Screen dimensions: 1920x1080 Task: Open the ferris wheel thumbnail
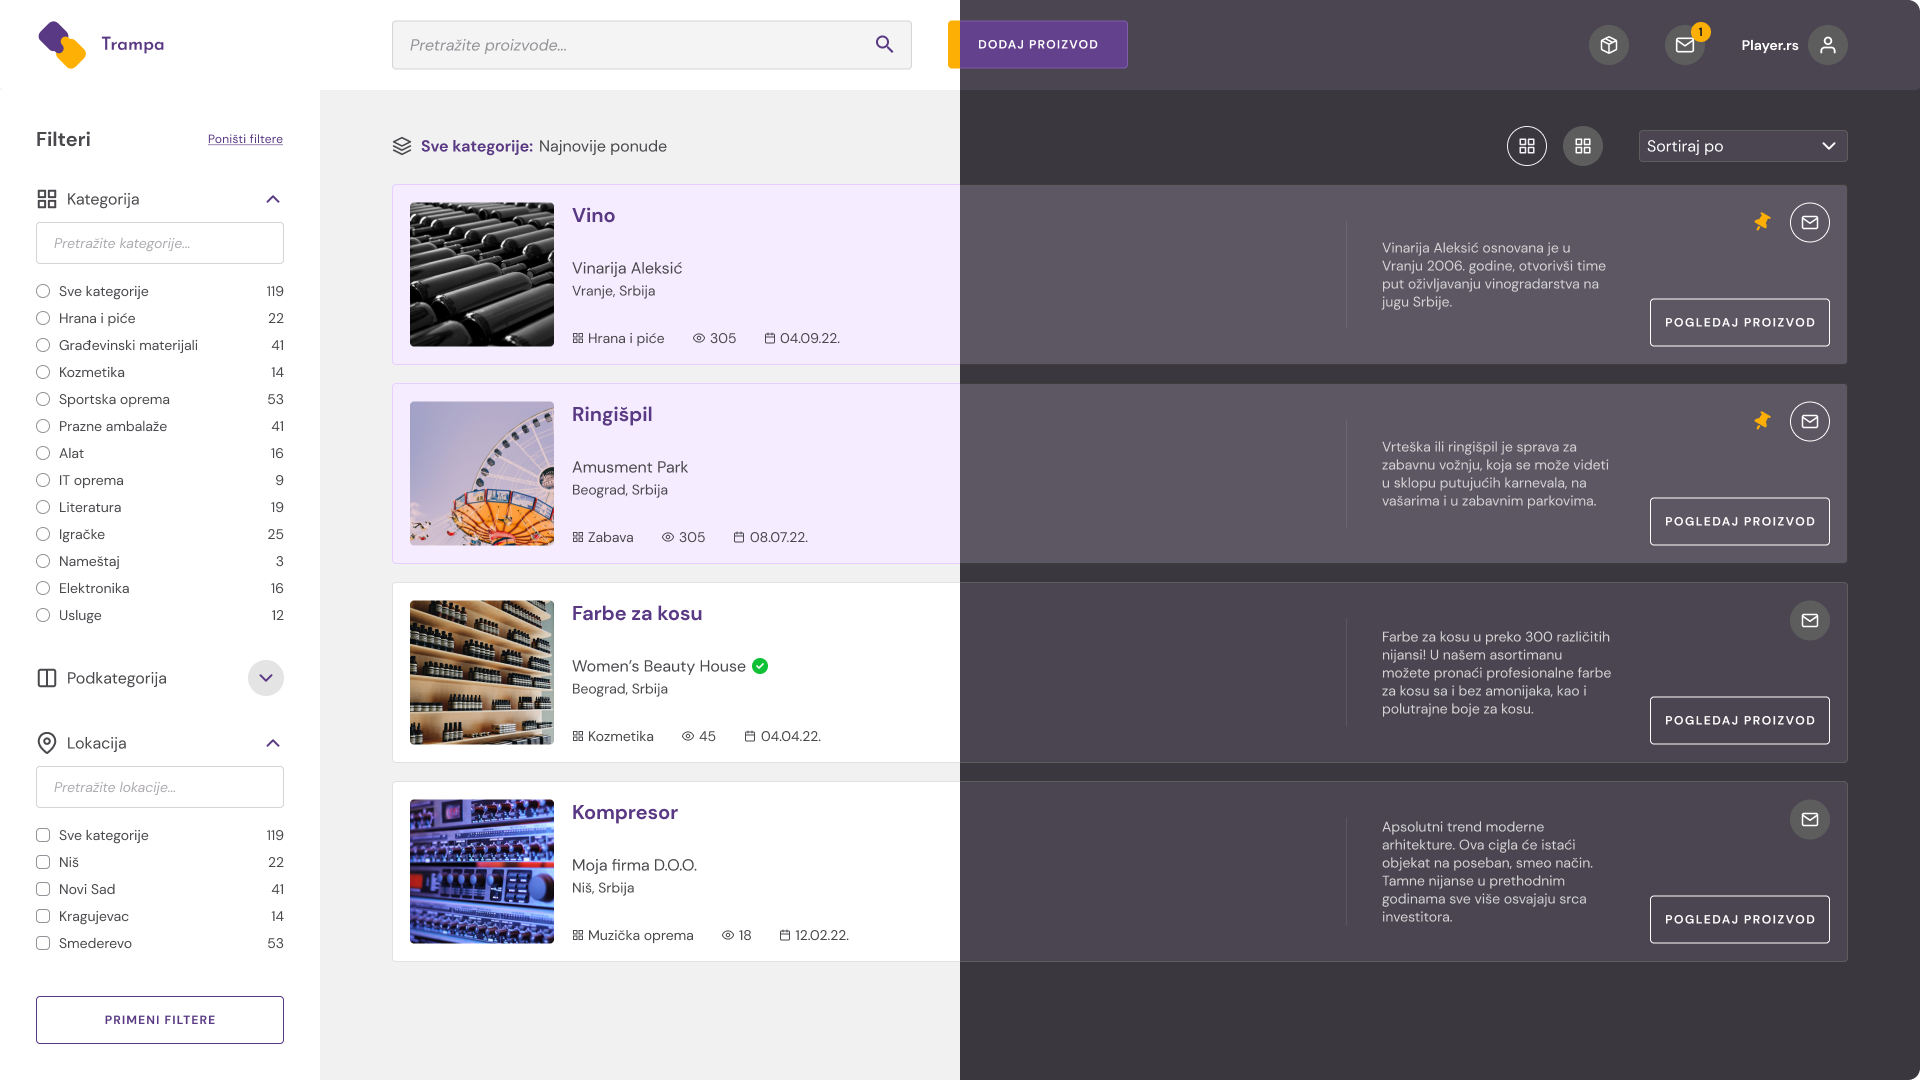[482, 473]
